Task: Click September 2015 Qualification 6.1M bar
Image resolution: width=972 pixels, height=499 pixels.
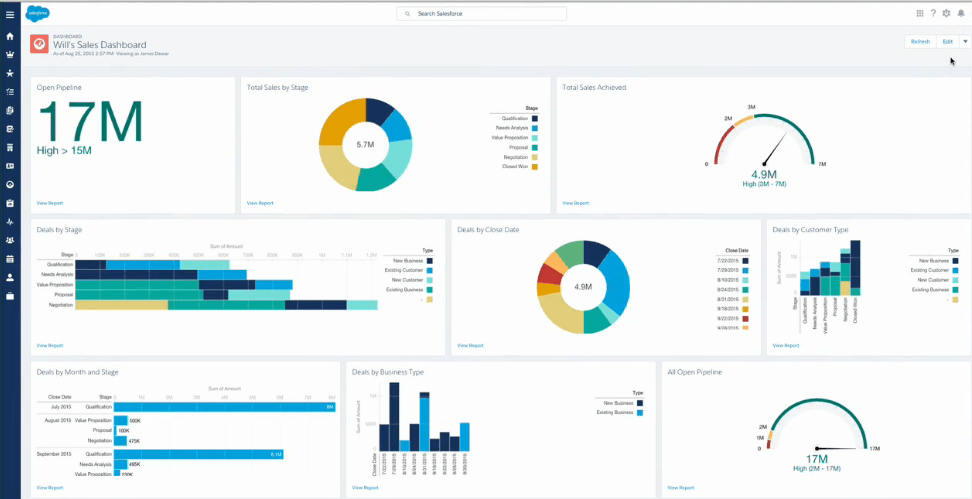Action: [198, 454]
